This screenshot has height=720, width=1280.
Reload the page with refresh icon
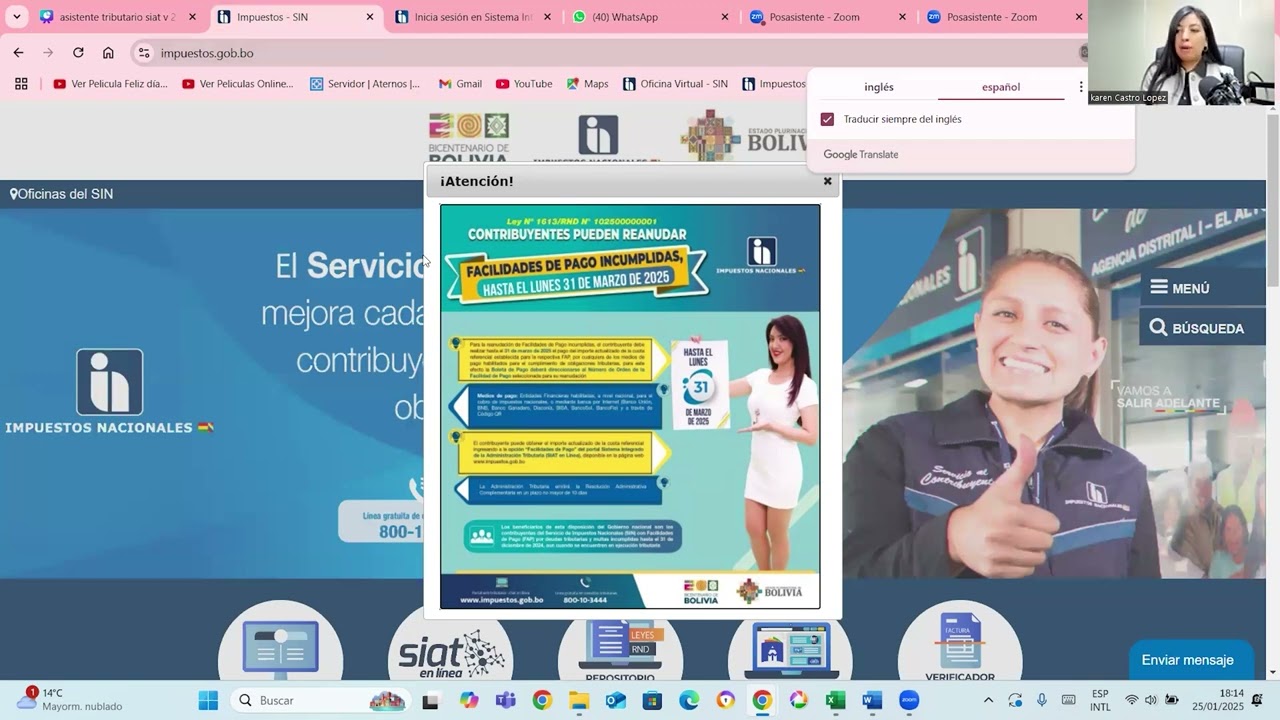coord(78,53)
